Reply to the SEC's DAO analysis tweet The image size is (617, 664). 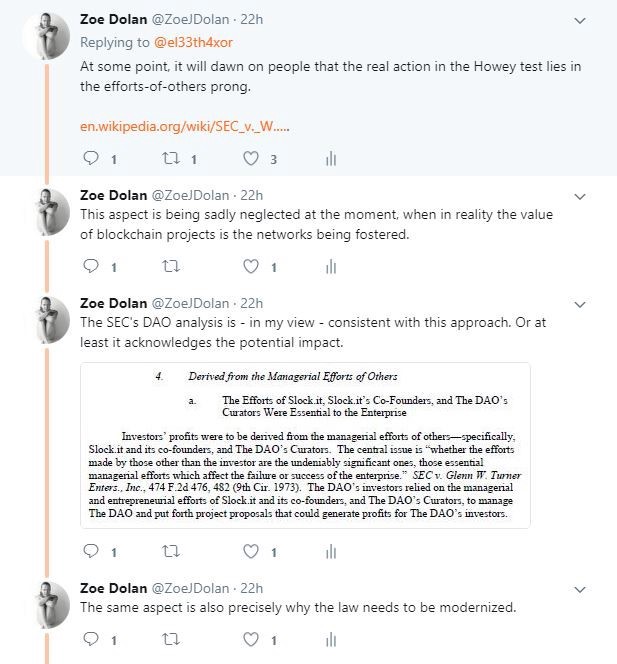(90, 550)
